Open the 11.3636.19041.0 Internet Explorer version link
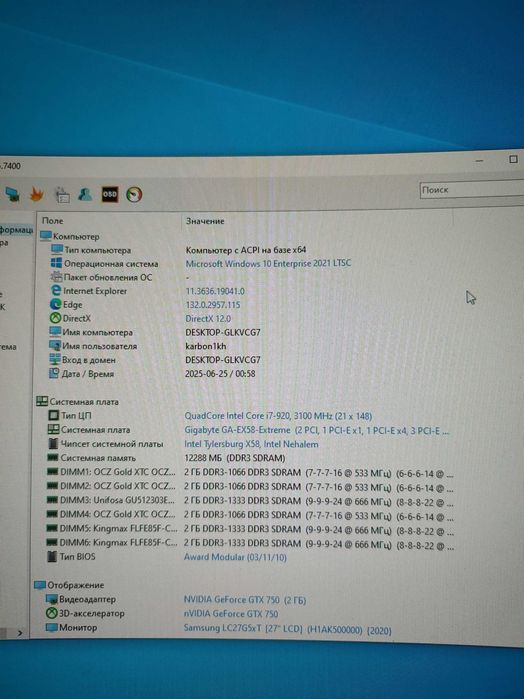524x699 pixels. [x=215, y=291]
